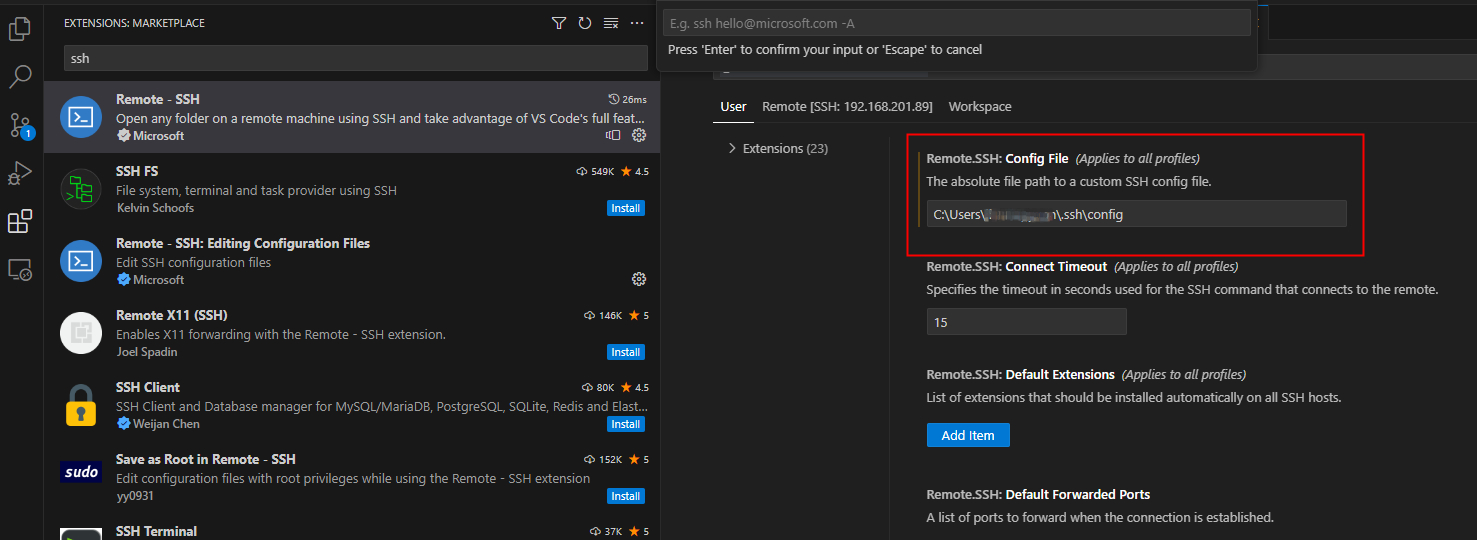
Task: Open the SSH Client extension title
Action: (x=148, y=387)
